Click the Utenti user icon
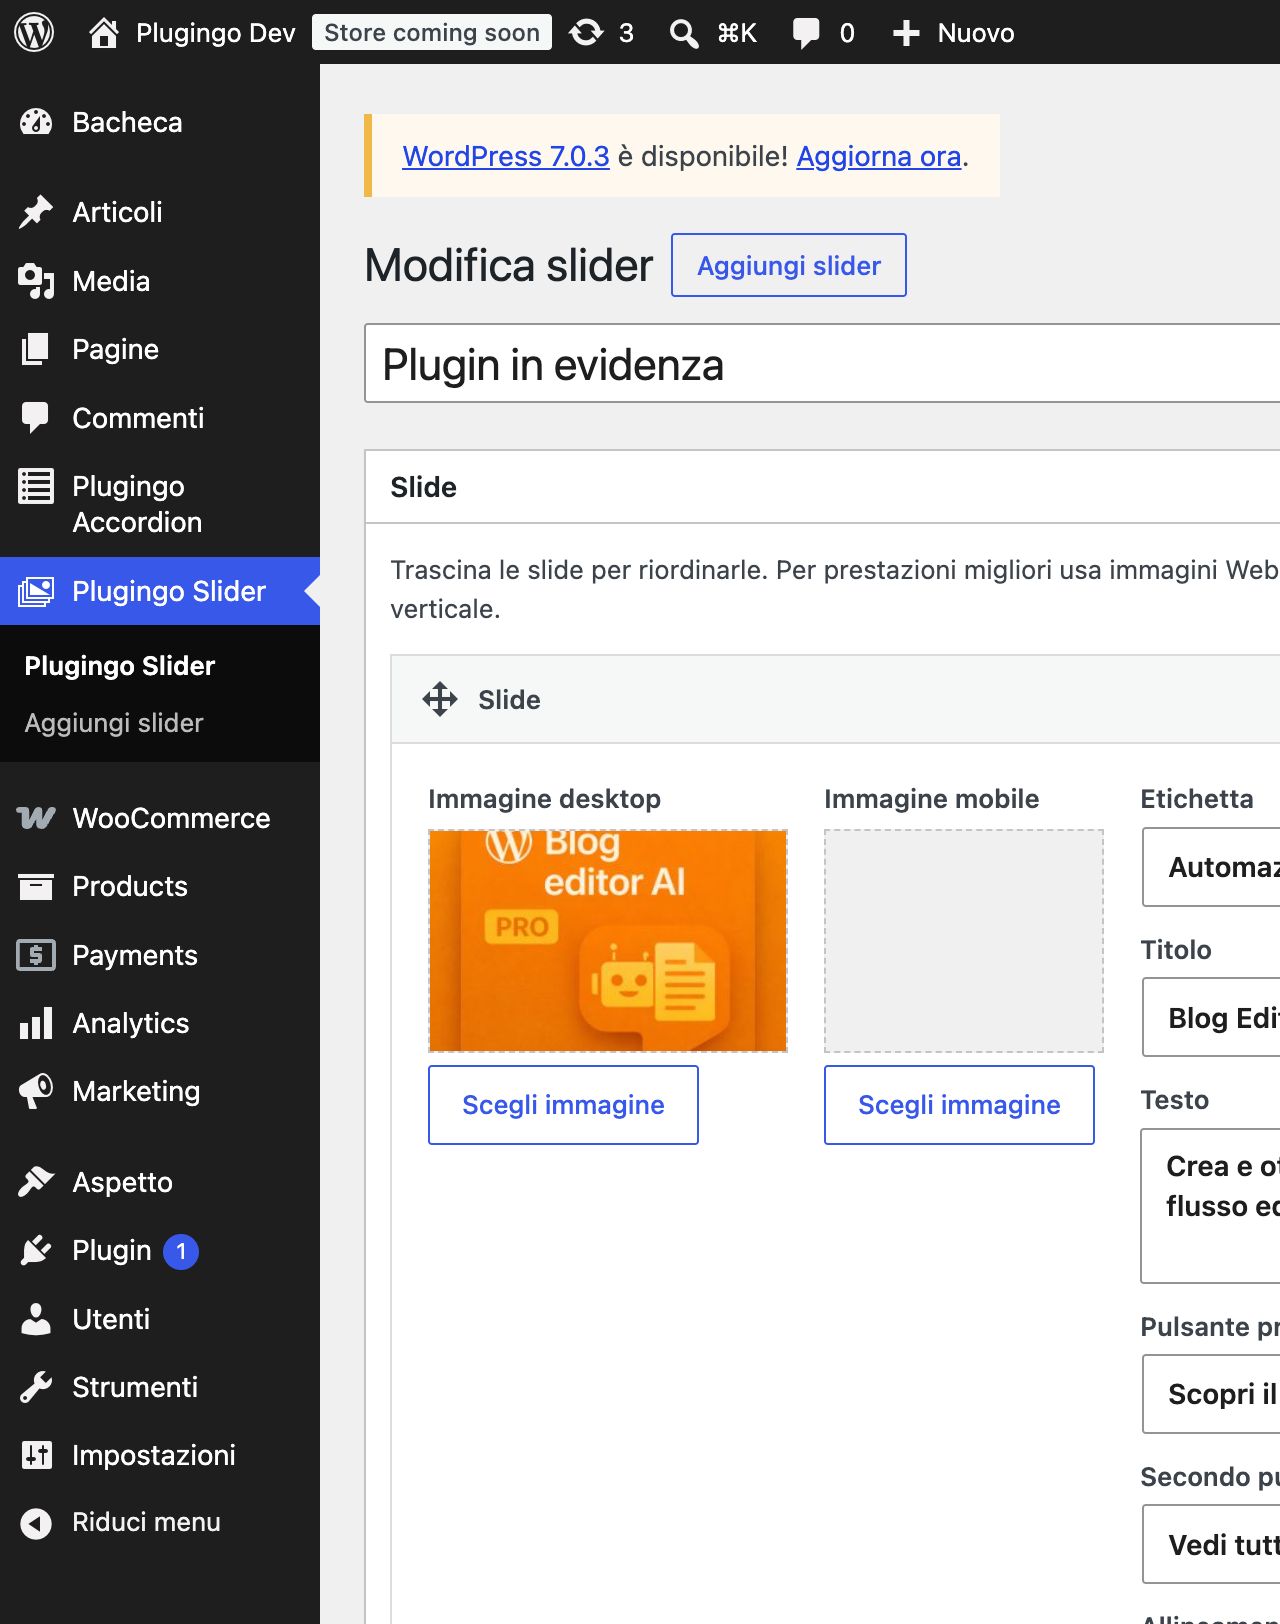Screen dimensions: 1280x1624 pos(36,1319)
